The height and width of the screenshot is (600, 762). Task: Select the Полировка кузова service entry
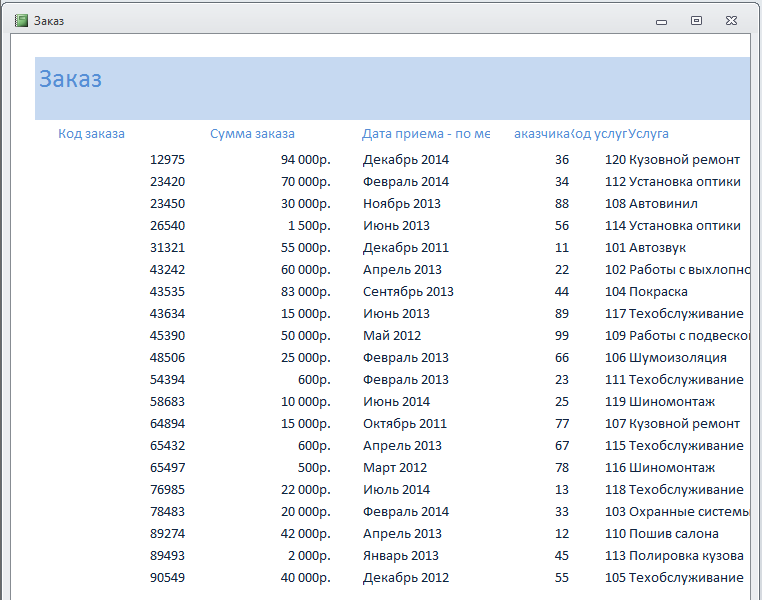coord(686,556)
